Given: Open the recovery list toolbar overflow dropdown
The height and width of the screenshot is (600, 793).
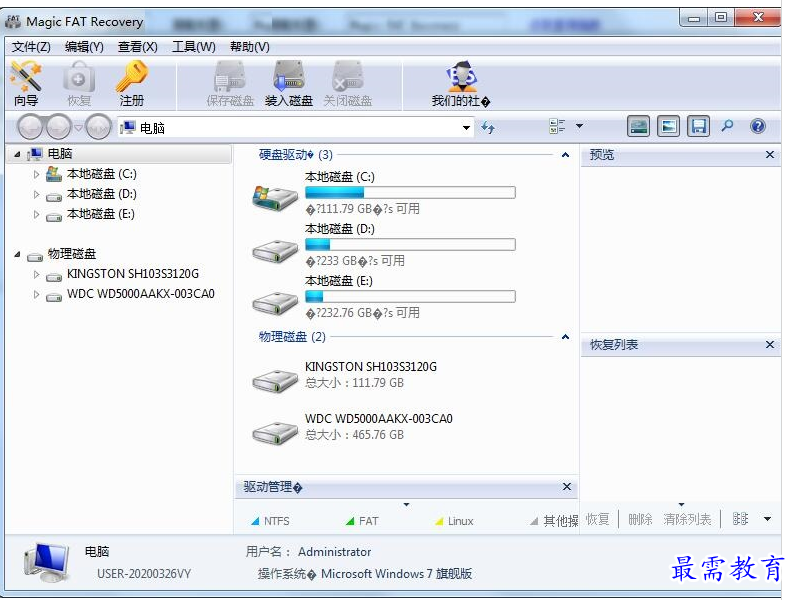Looking at the screenshot, I should tap(768, 519).
